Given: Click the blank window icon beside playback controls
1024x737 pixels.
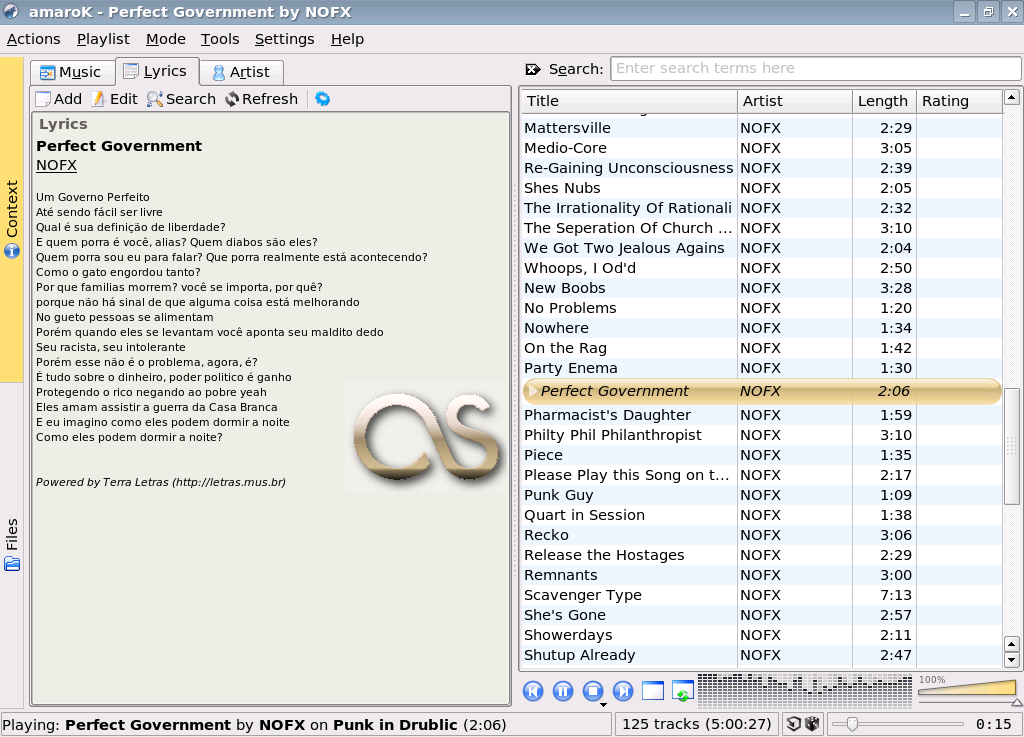Looking at the screenshot, I should tap(653, 691).
